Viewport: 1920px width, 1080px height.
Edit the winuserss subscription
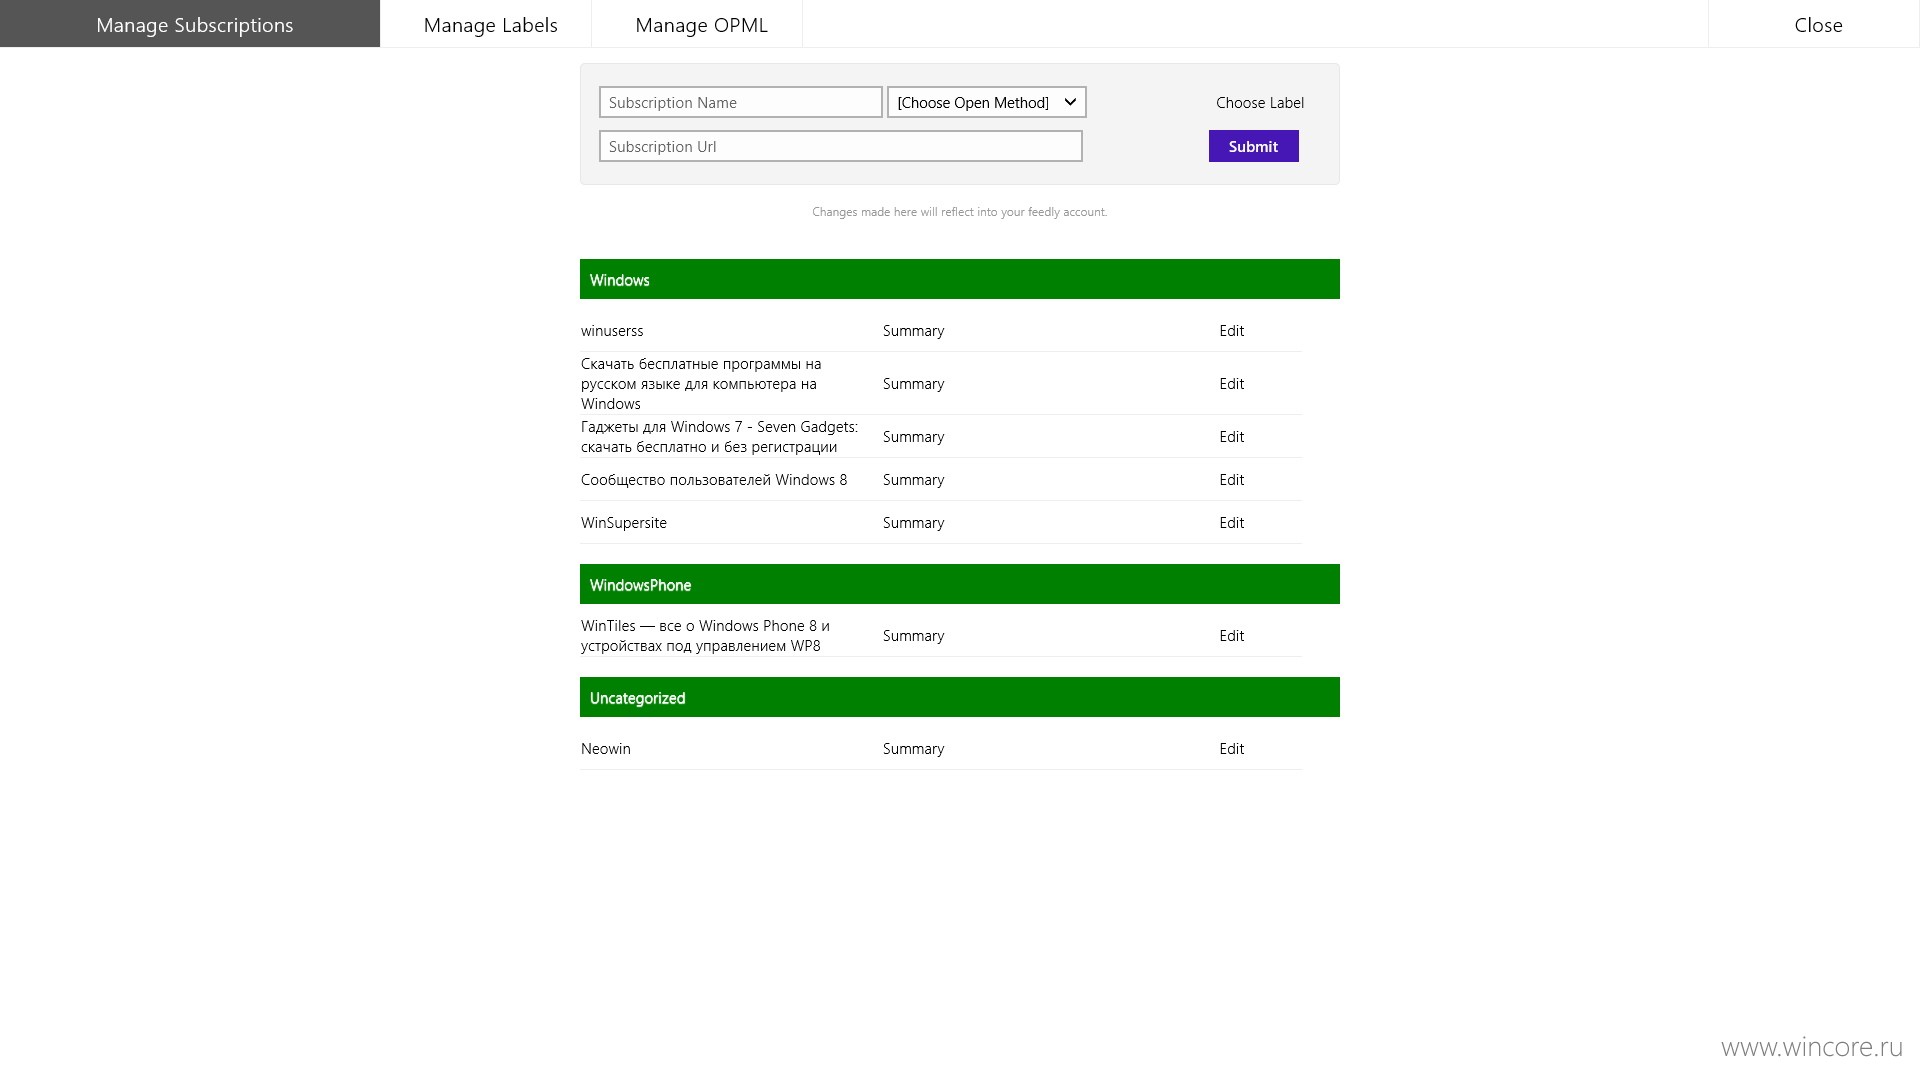coord(1232,331)
